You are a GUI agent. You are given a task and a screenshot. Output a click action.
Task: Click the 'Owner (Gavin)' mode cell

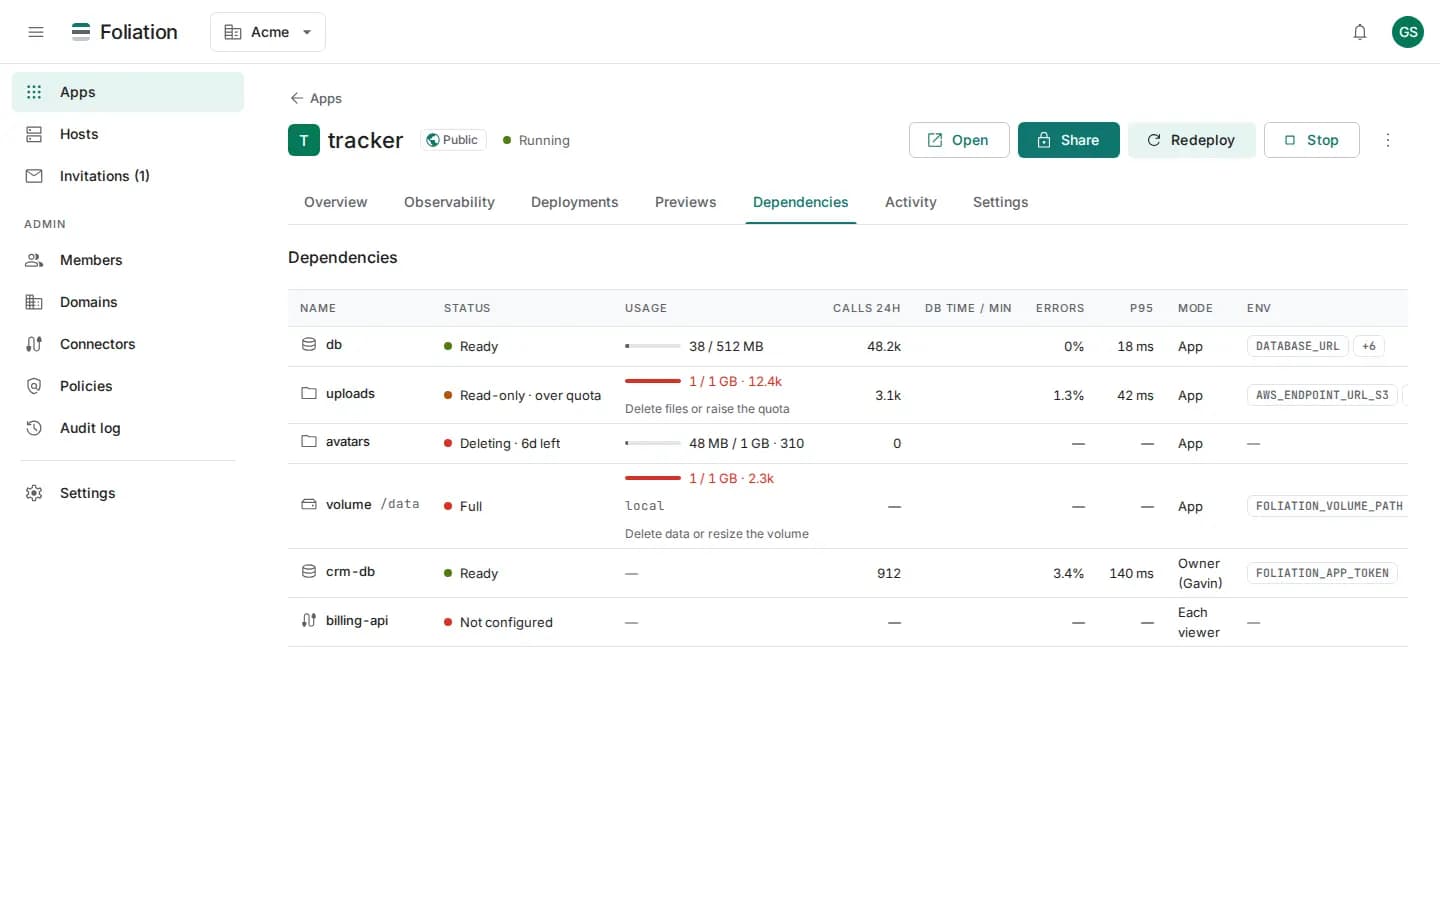(1200, 573)
